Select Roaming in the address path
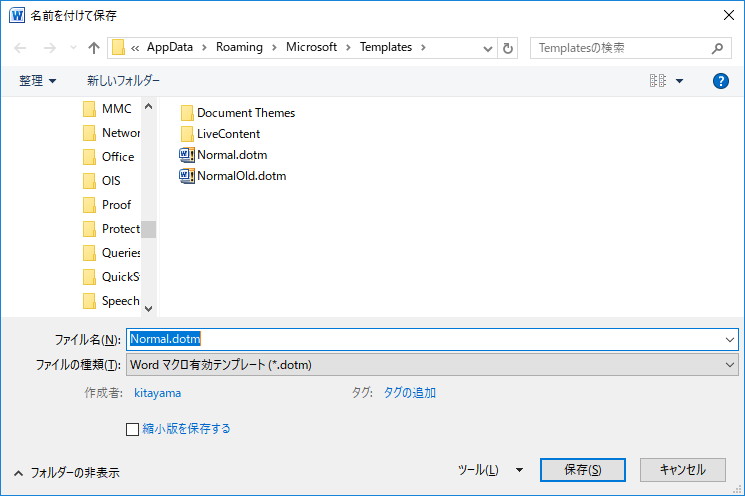The width and height of the screenshot is (745, 496). [239, 47]
